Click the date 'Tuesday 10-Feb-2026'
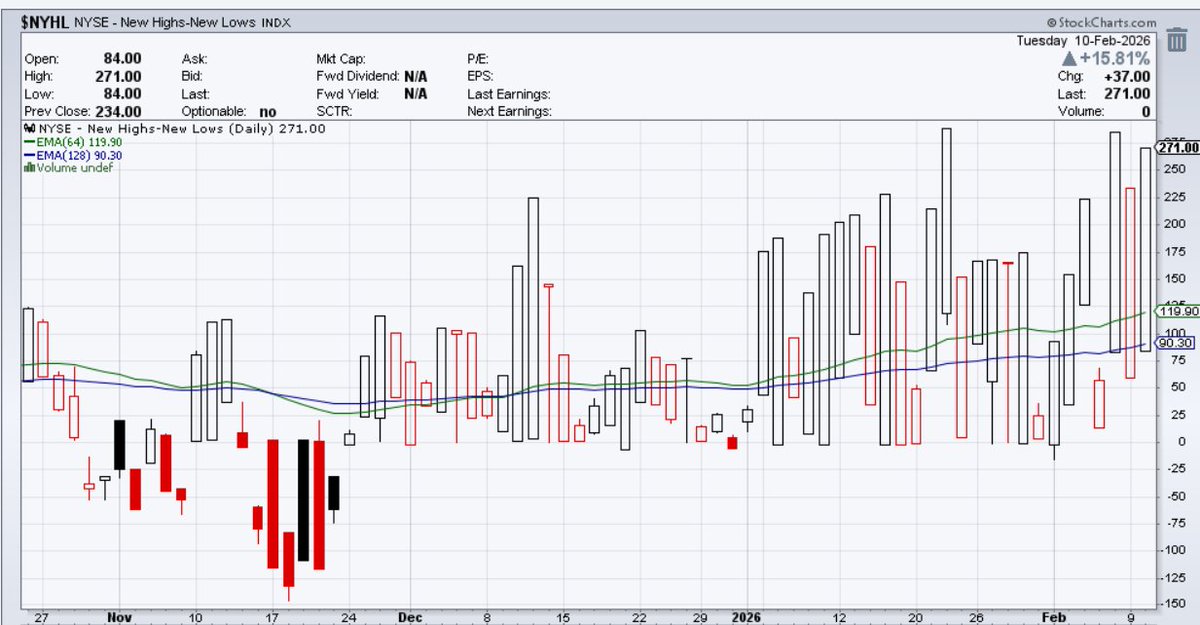This screenshot has height=625, width=1200. pyautogui.click(x=1083, y=41)
